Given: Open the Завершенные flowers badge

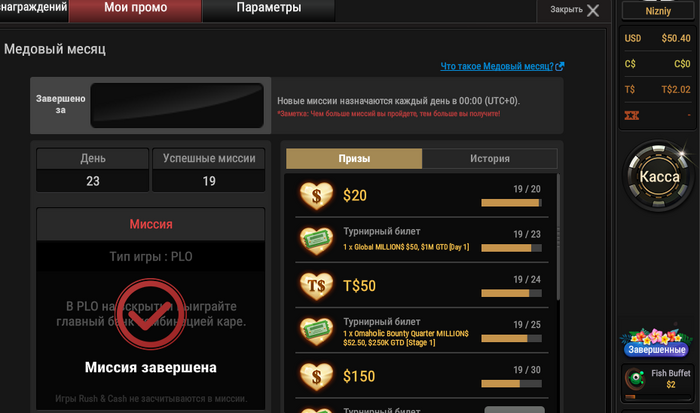Looking at the screenshot, I should pyautogui.click(x=656, y=343).
